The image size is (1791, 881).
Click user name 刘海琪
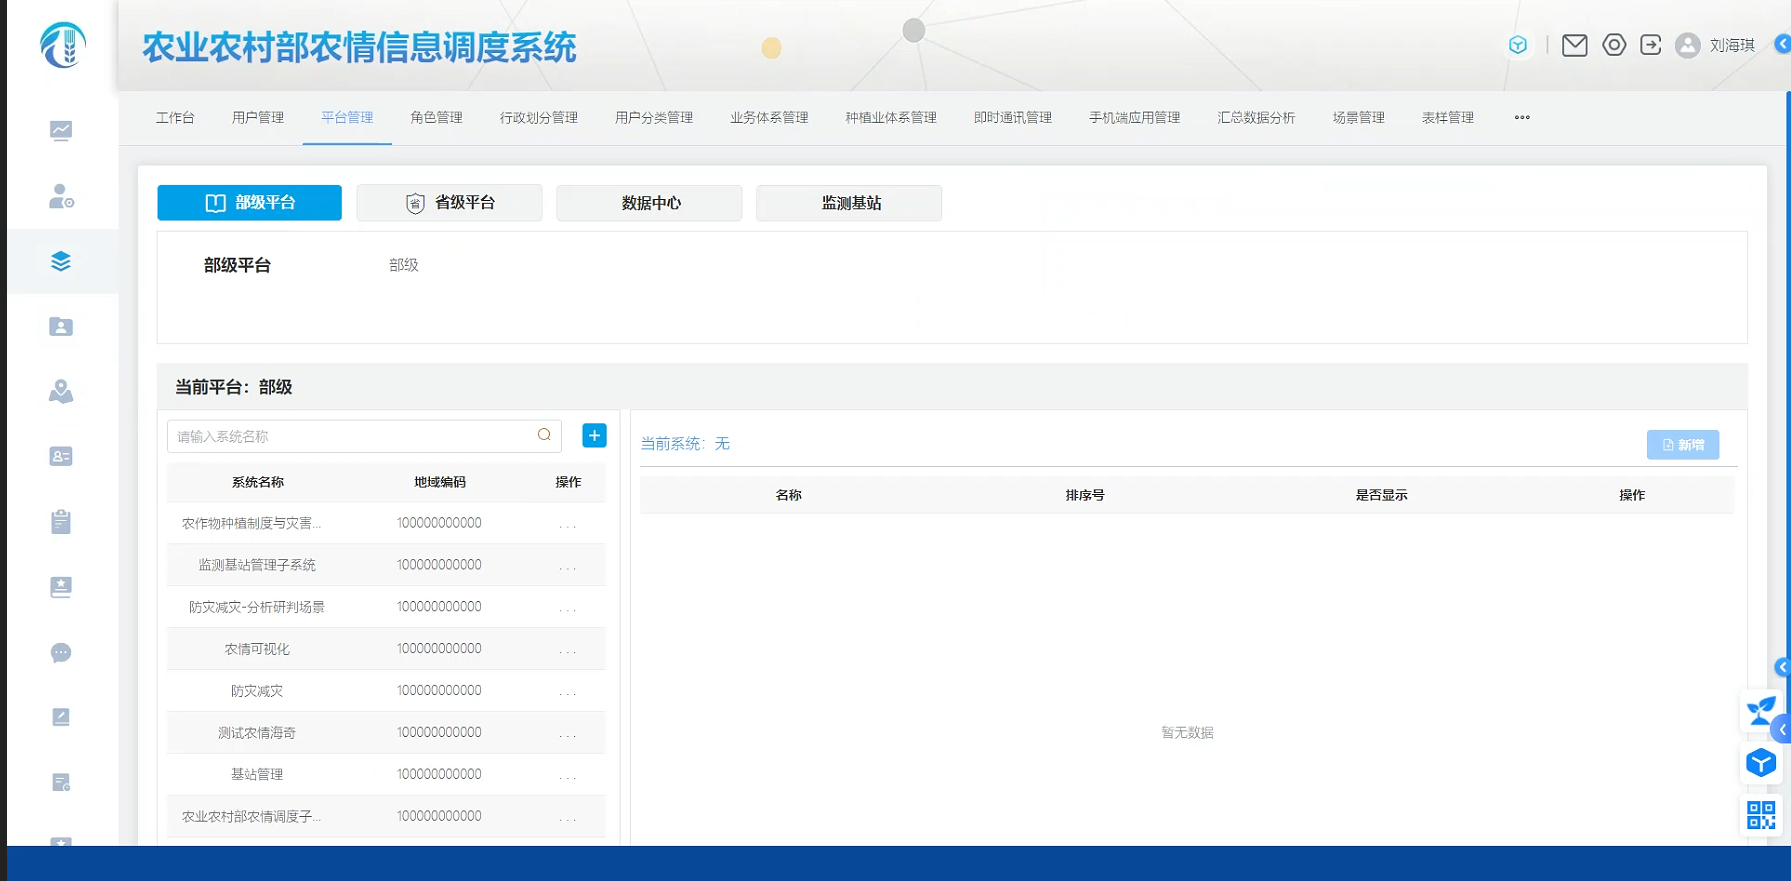click(x=1732, y=45)
